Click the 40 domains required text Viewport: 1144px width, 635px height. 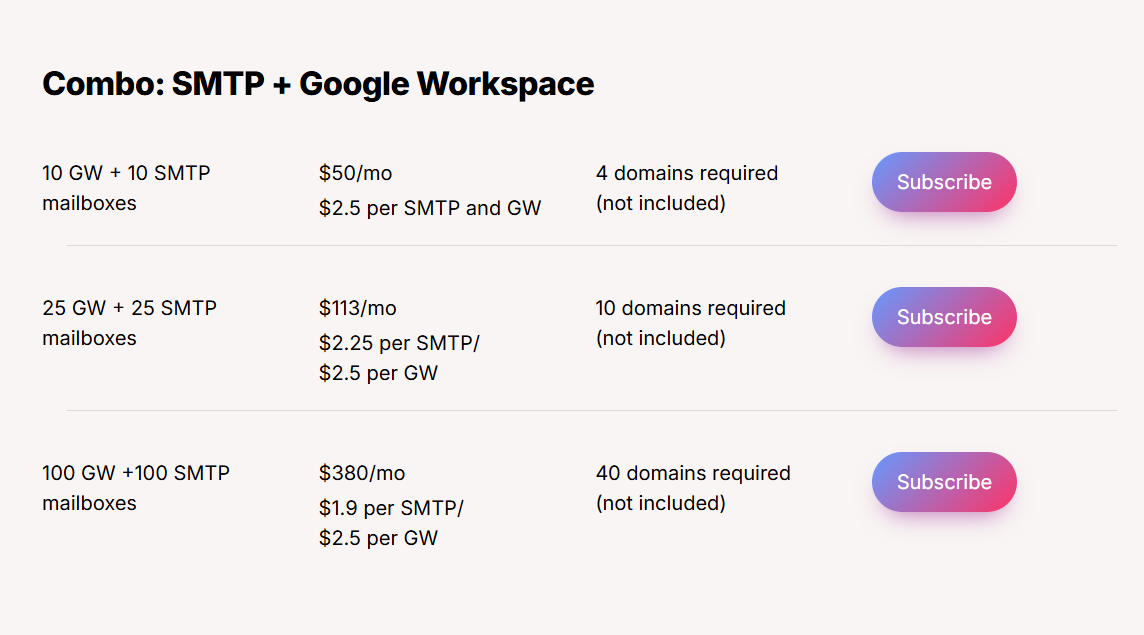pos(692,472)
